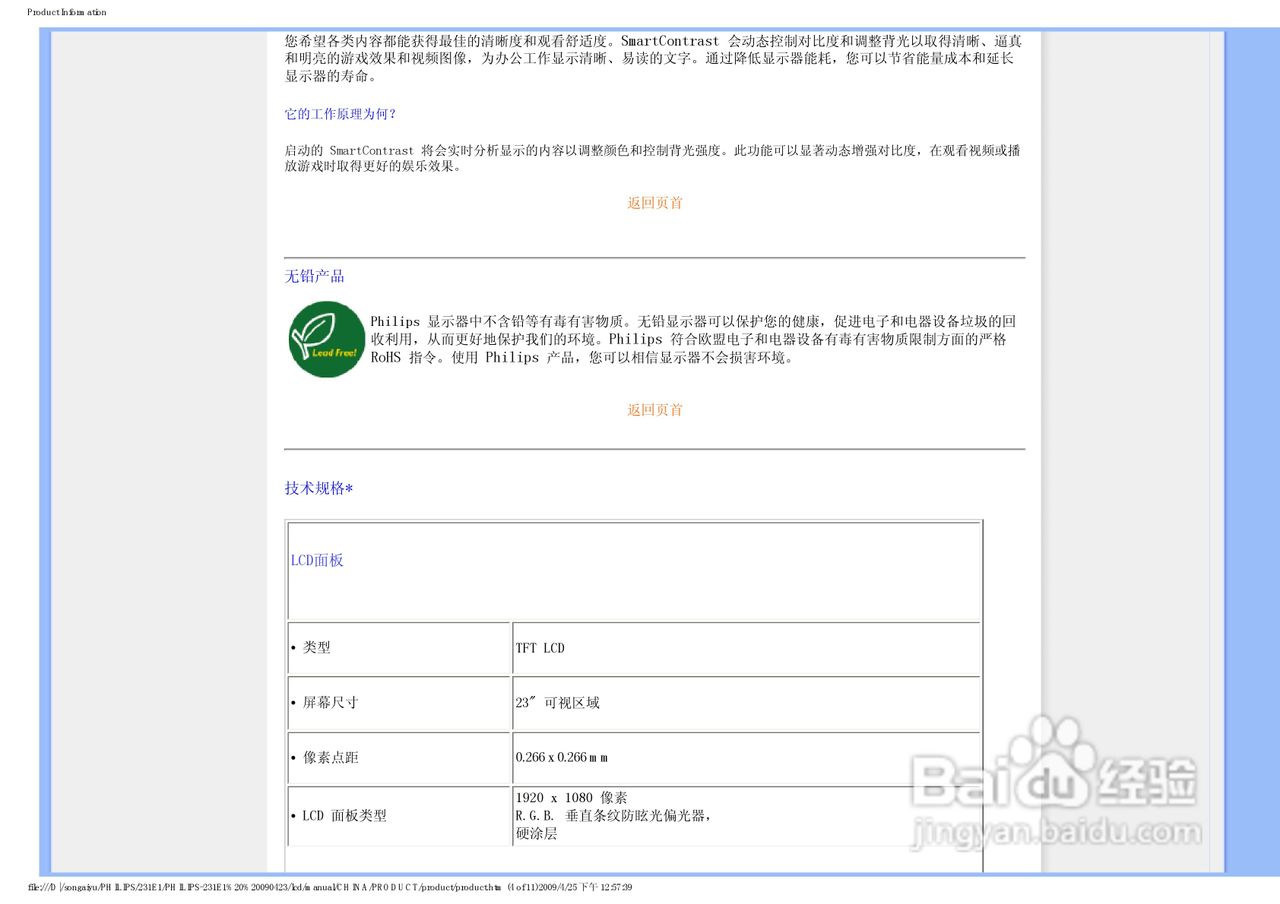The image size is (1280, 904).
Task: Click the 它的工作原理为何？ subheading
Action: pos(341,114)
